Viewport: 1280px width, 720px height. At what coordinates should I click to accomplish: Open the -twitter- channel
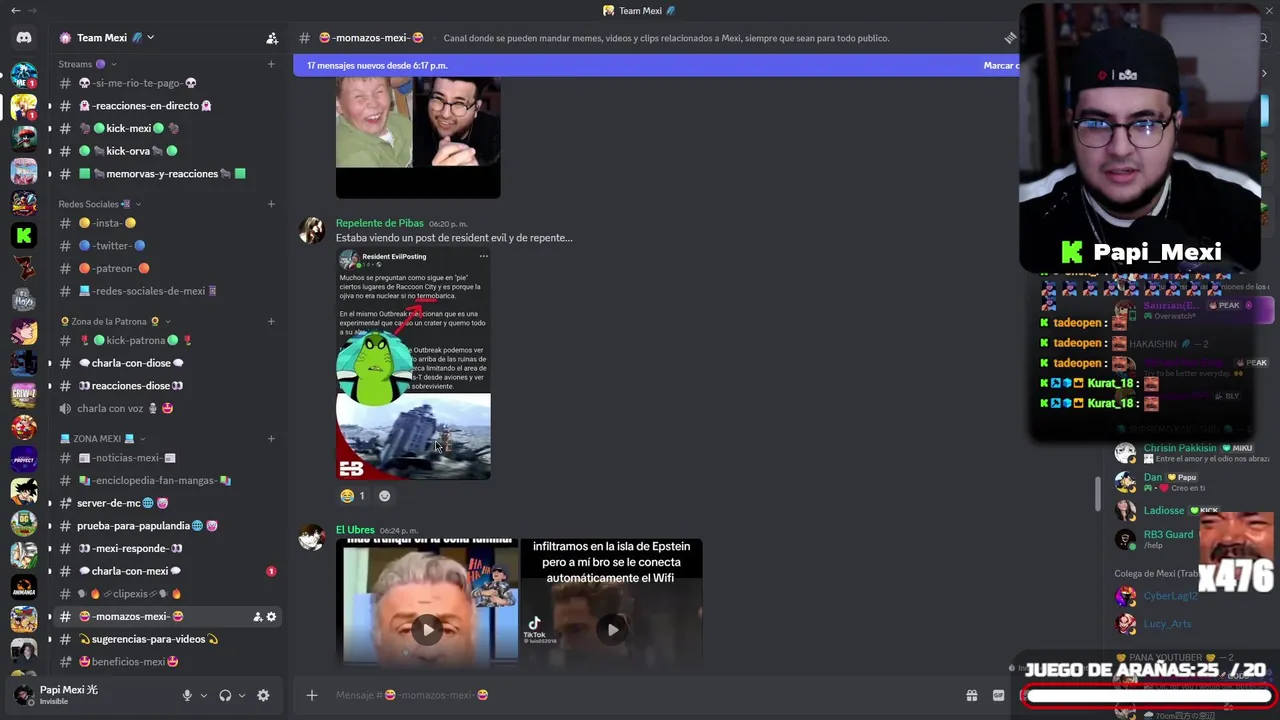167,246
